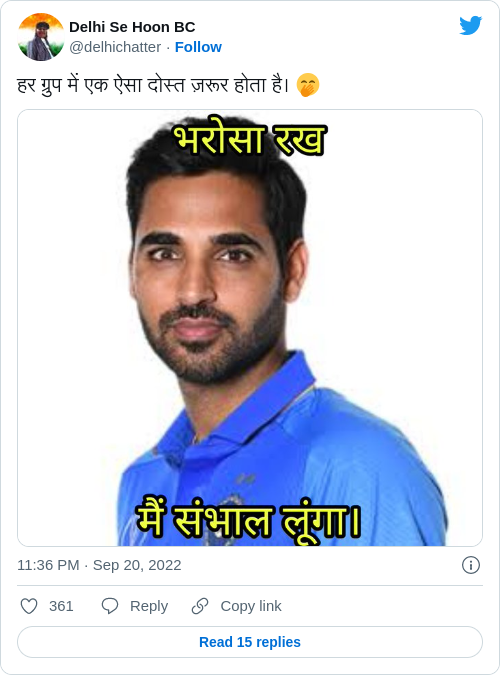Image resolution: width=500 pixels, height=675 pixels.
Task: Click the reply speech bubble icon
Action: pos(109,606)
